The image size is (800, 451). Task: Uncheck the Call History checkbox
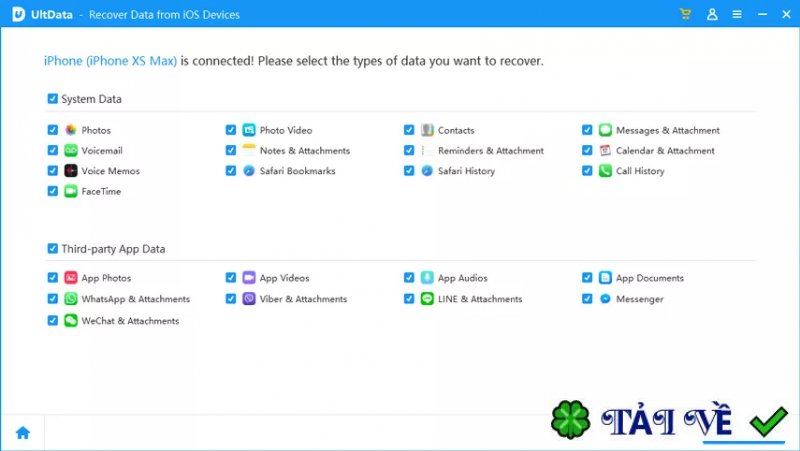587,171
